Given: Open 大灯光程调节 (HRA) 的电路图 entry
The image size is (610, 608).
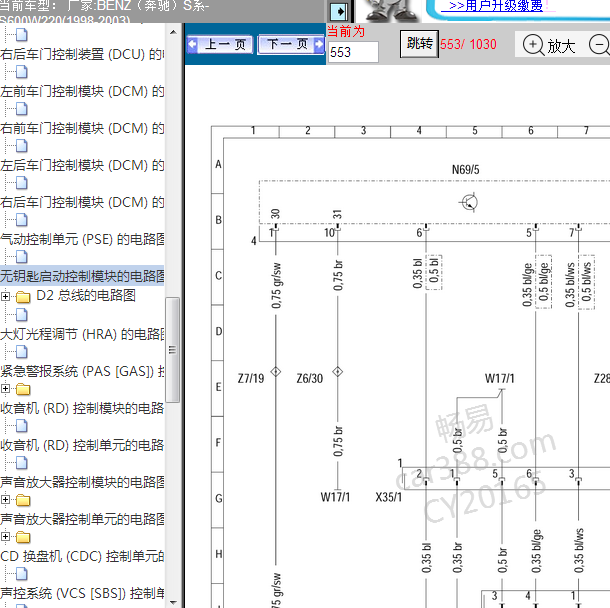Looking at the screenshot, I should (82, 334).
